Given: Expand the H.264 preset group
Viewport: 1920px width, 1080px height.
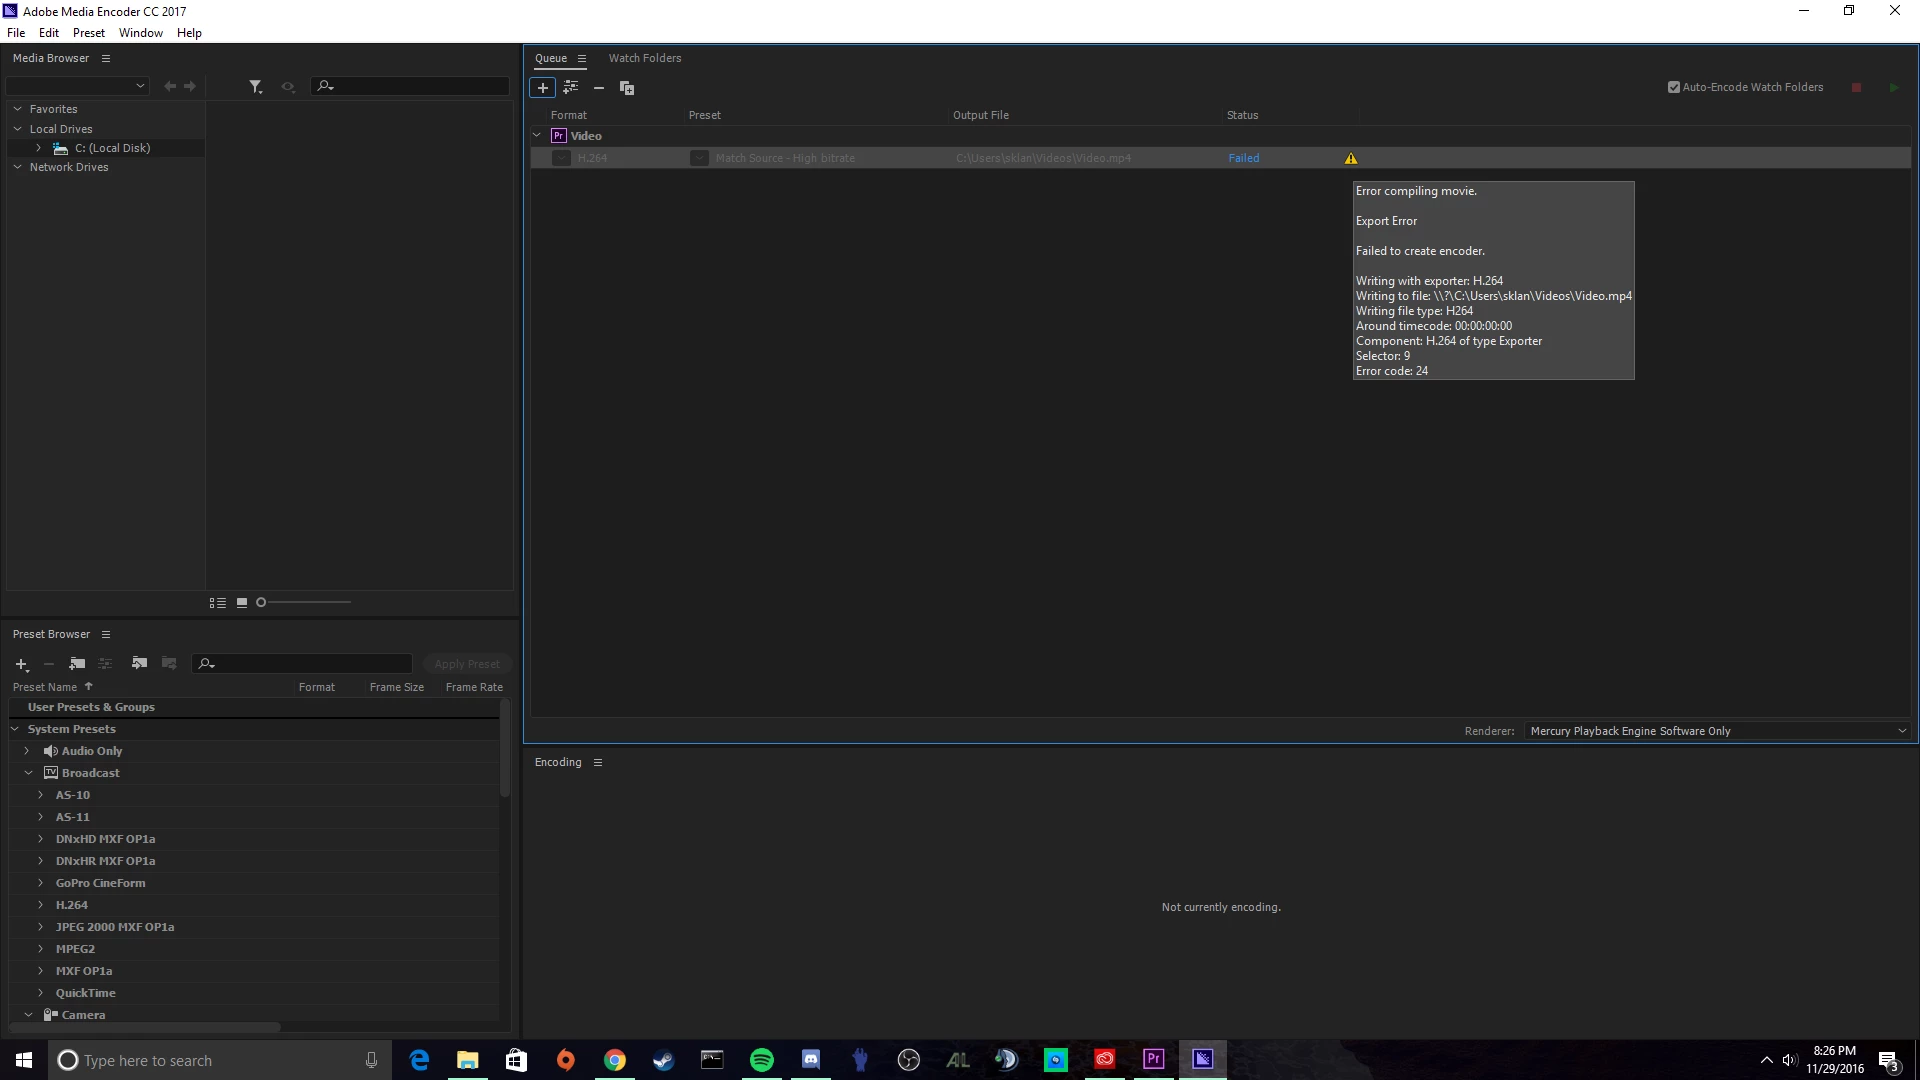Looking at the screenshot, I should click(x=40, y=905).
